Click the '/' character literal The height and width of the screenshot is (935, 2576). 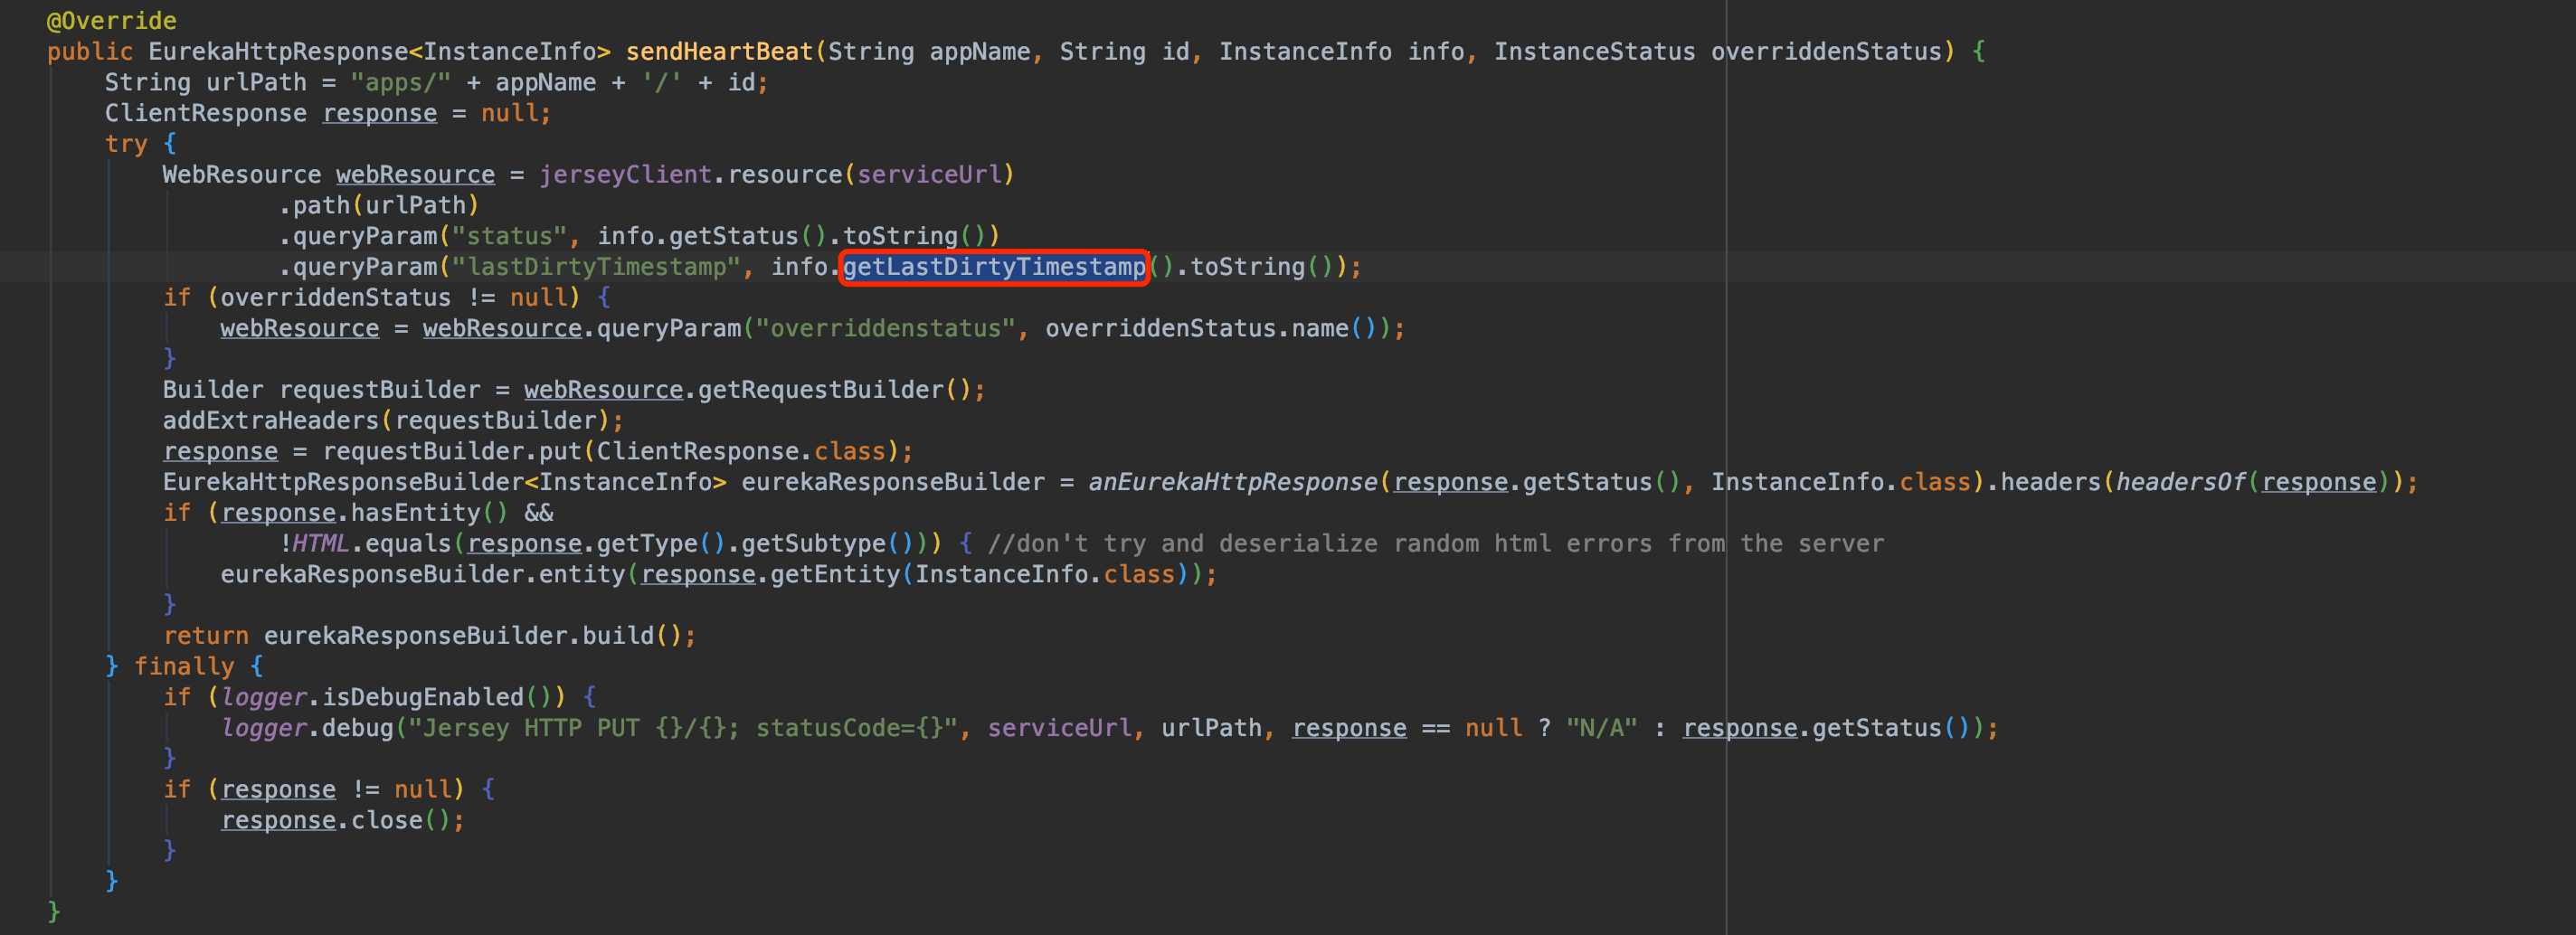click(x=662, y=83)
